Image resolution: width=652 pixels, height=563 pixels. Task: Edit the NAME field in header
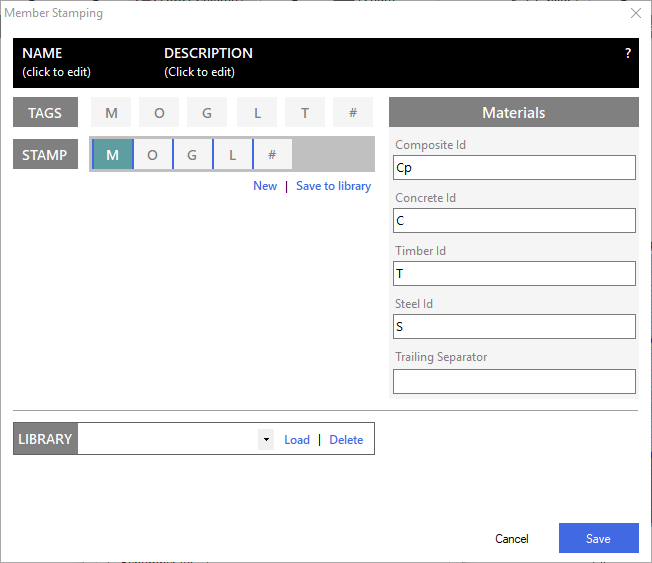56,62
